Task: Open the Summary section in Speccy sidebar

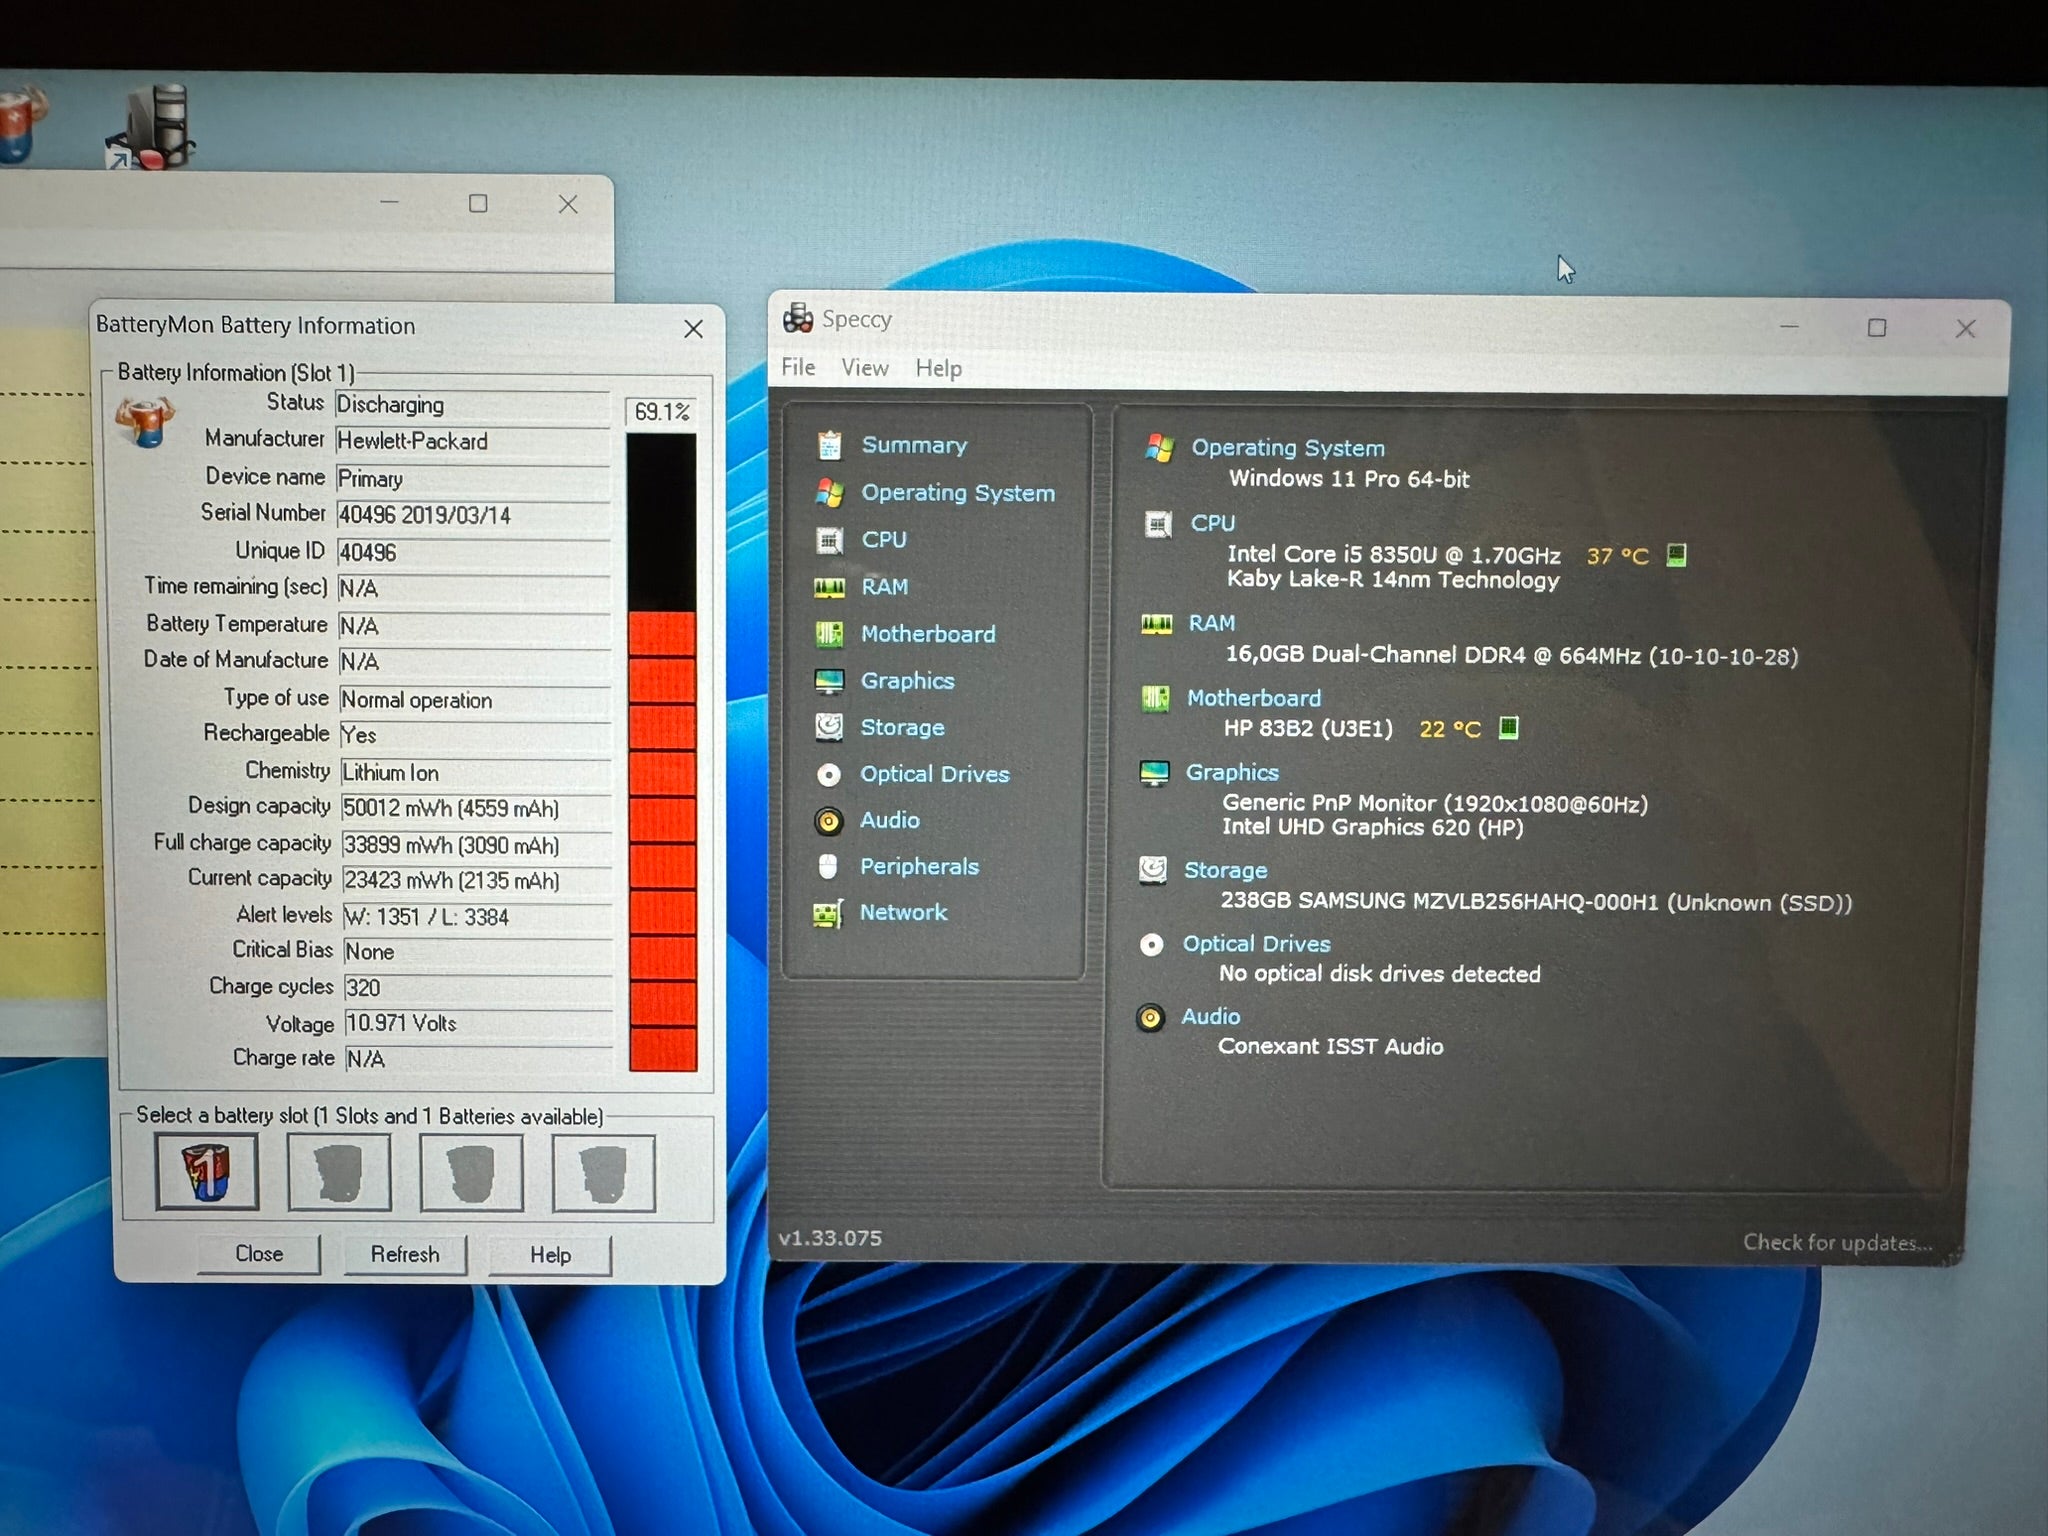Action: tap(914, 445)
